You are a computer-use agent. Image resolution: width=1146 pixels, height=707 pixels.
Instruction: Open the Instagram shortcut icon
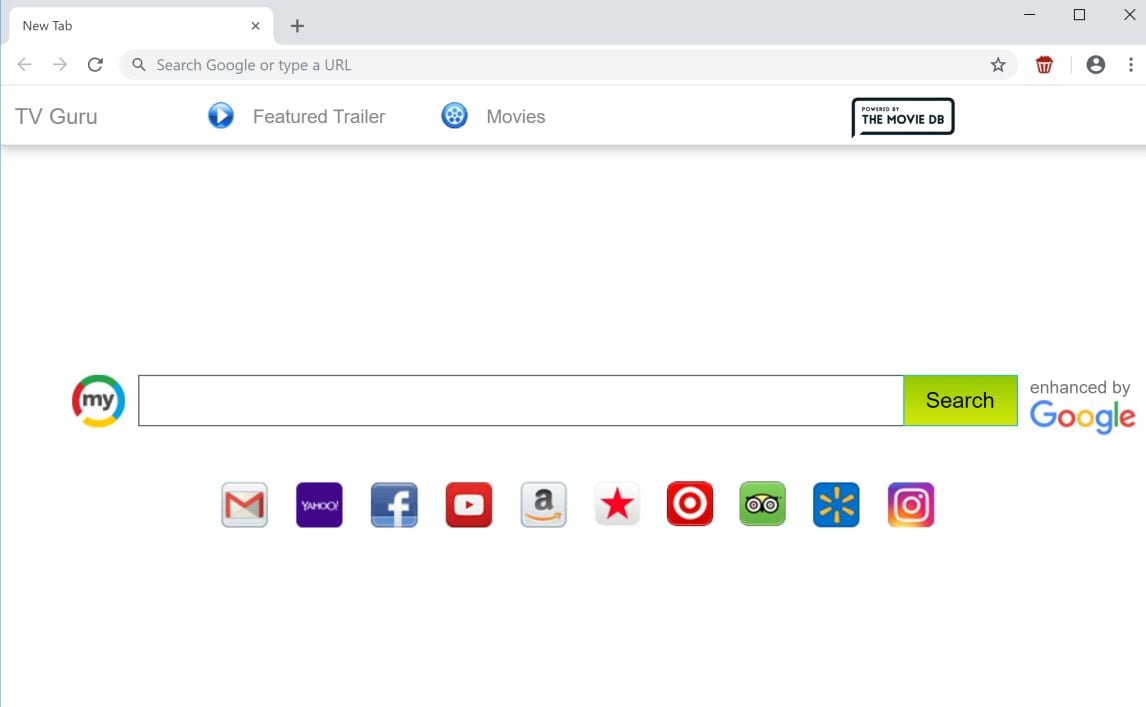911,504
